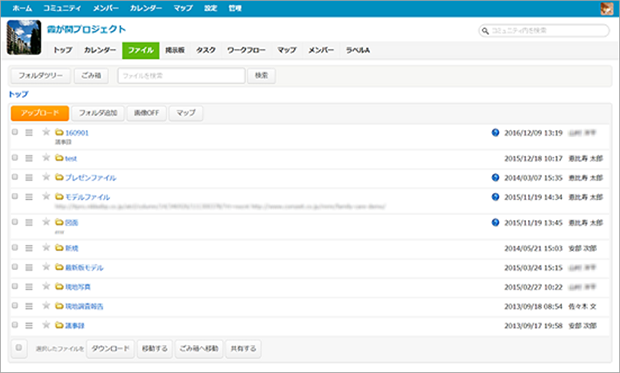Expand the row menu for モデルファイル
This screenshot has height=373, width=620.
point(29,197)
